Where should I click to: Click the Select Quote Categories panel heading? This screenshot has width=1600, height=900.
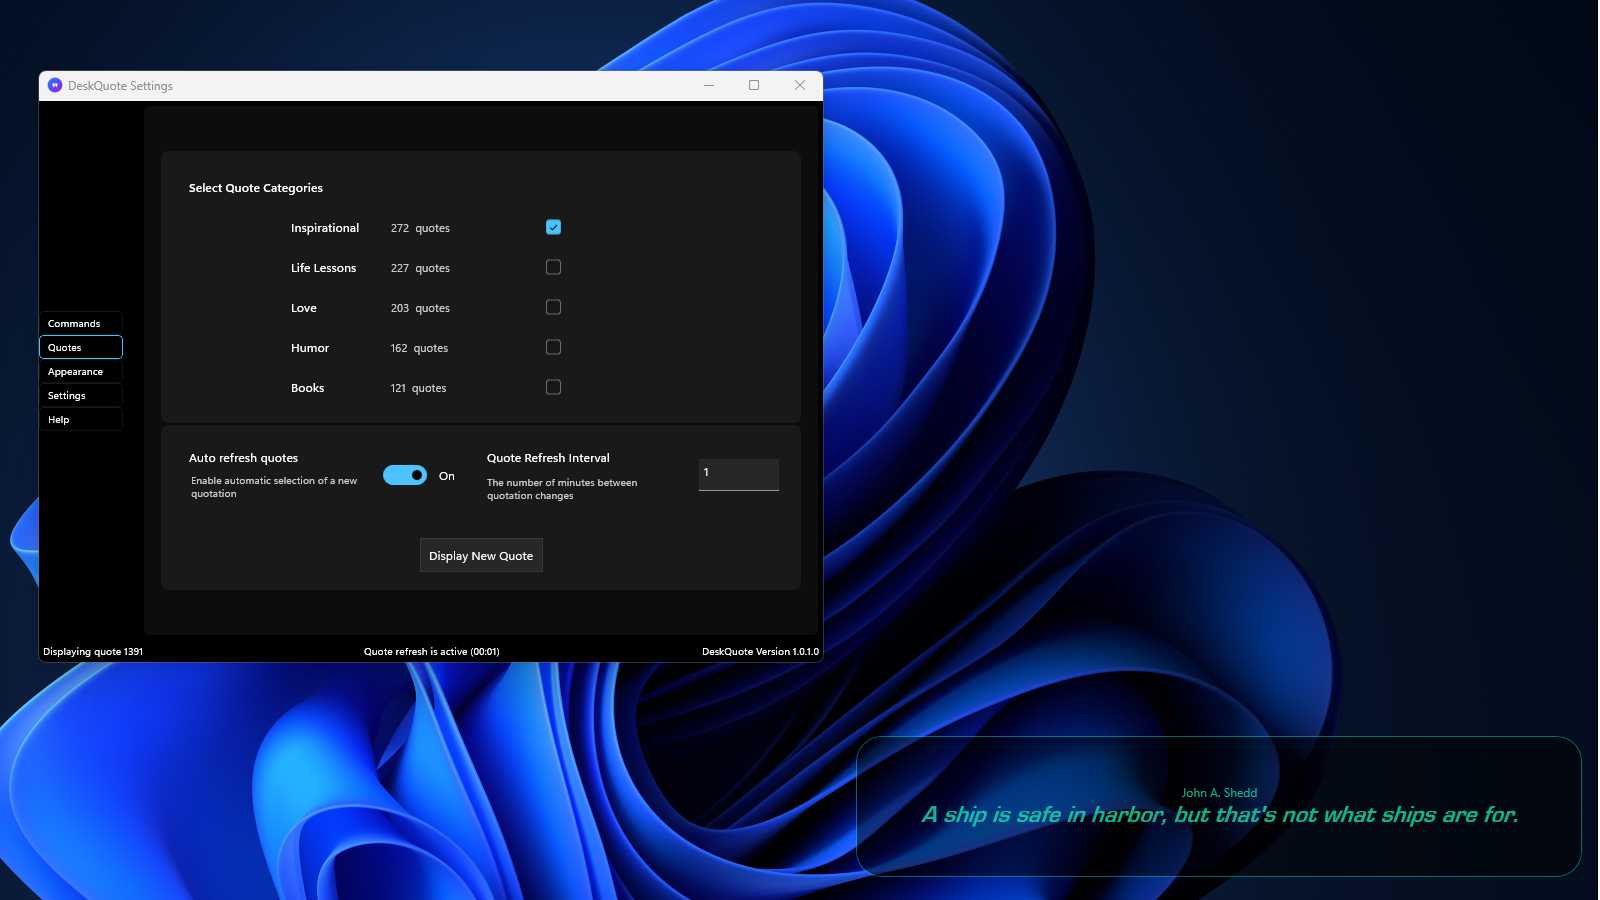[255, 187]
